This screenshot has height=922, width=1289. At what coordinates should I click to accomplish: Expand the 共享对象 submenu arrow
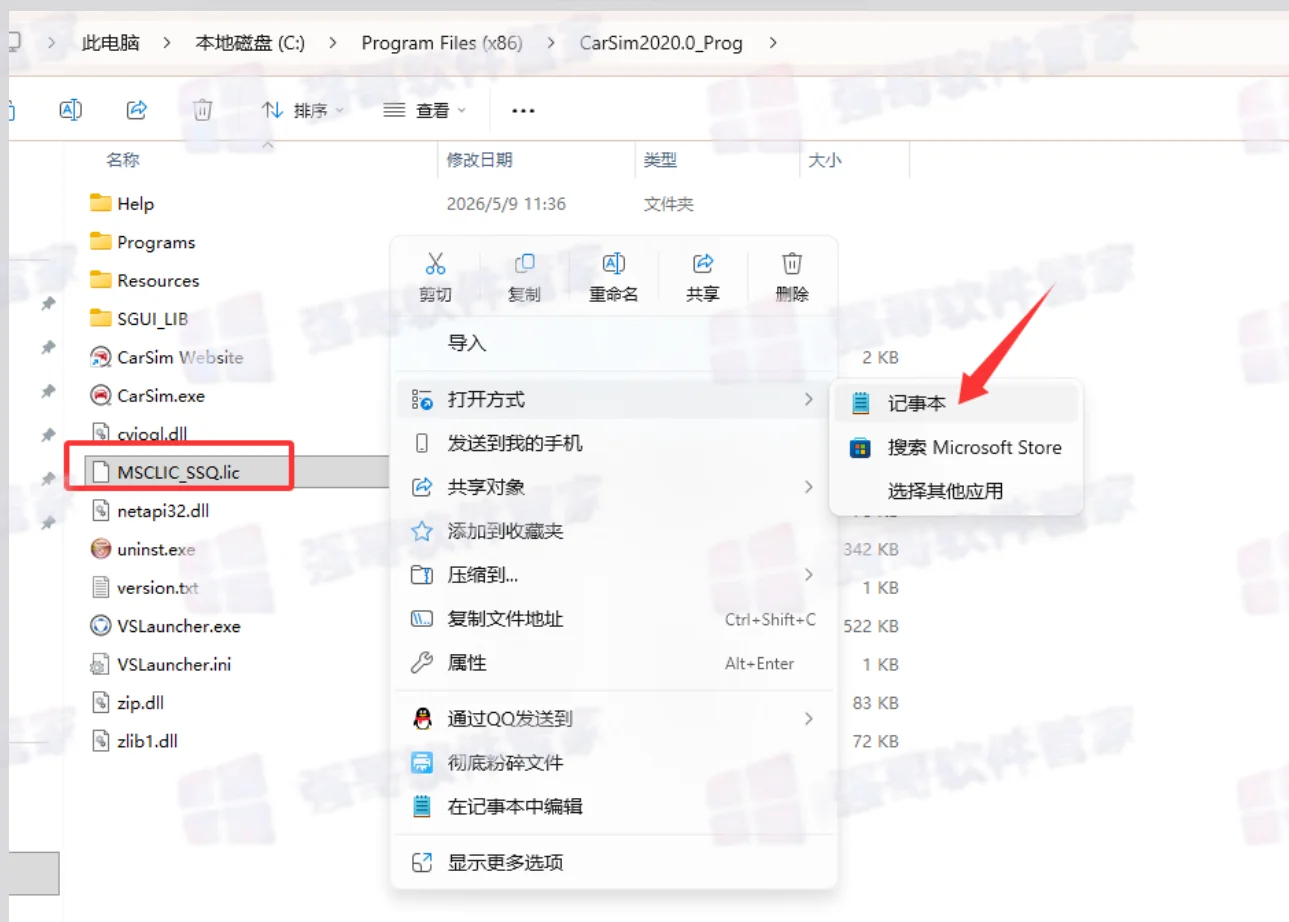coord(808,487)
